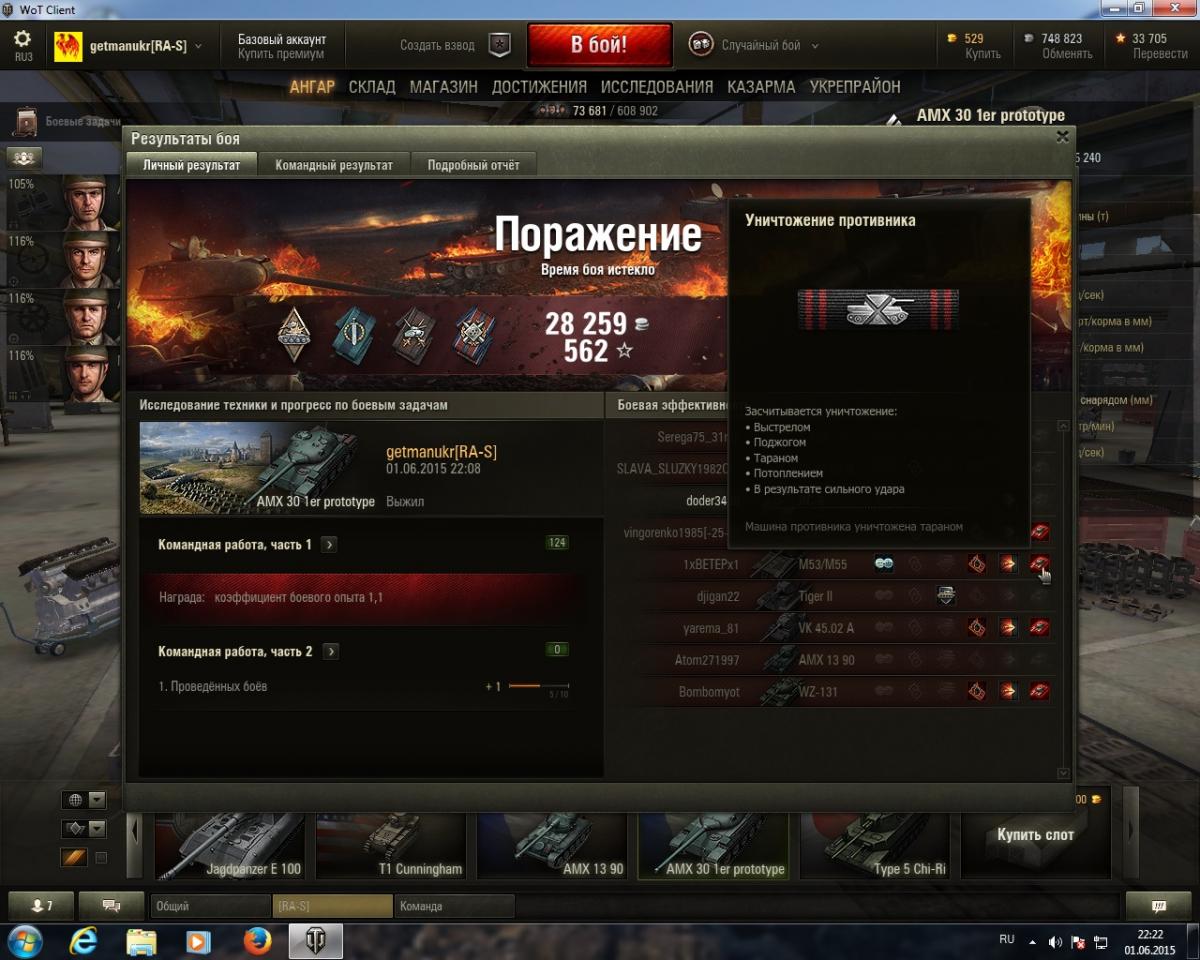Click Купить under gold balance
The image size is (1200, 960).
click(982, 54)
